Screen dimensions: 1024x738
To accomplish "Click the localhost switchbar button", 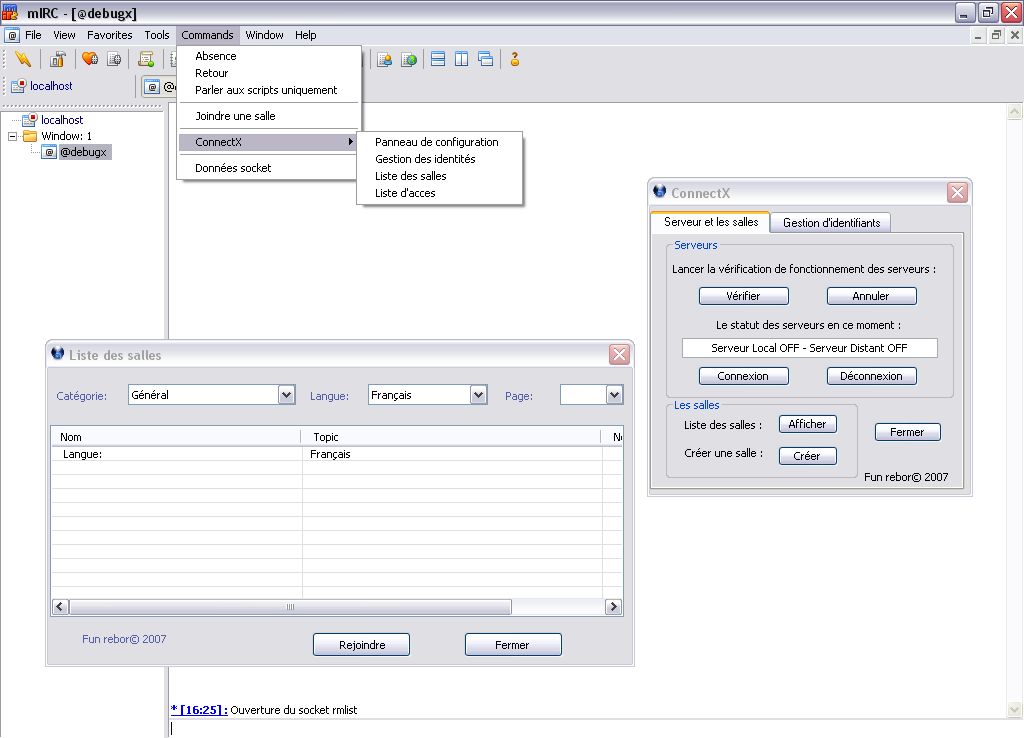I will [42, 86].
